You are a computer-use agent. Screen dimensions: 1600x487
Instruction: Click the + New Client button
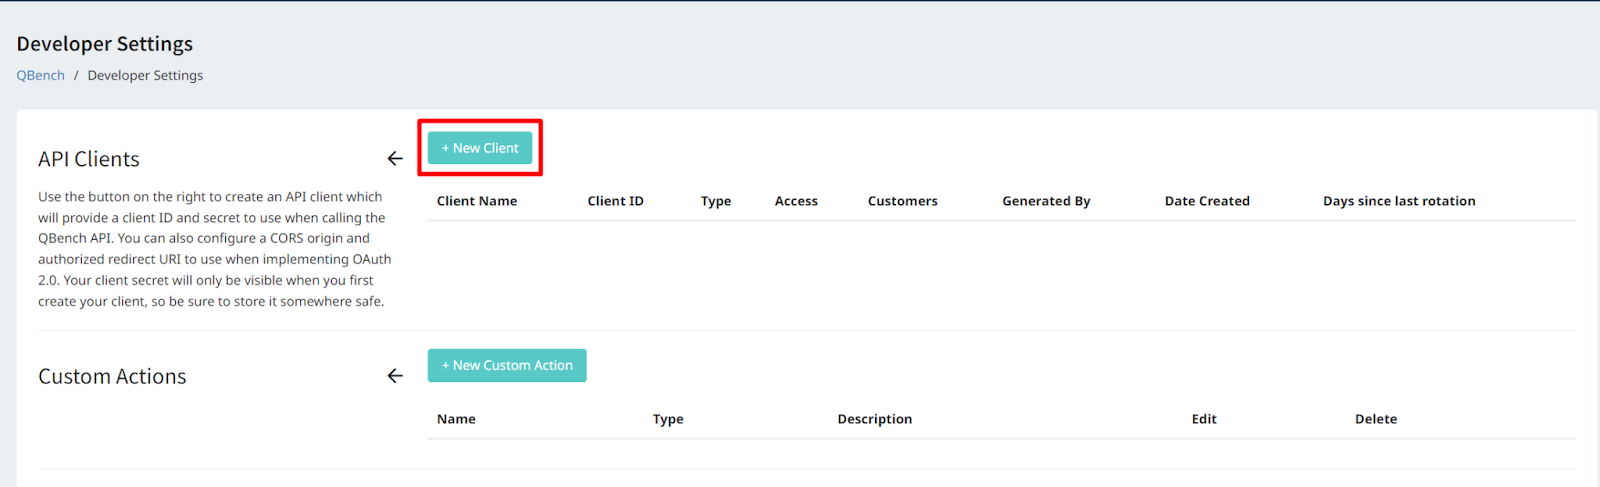(480, 148)
